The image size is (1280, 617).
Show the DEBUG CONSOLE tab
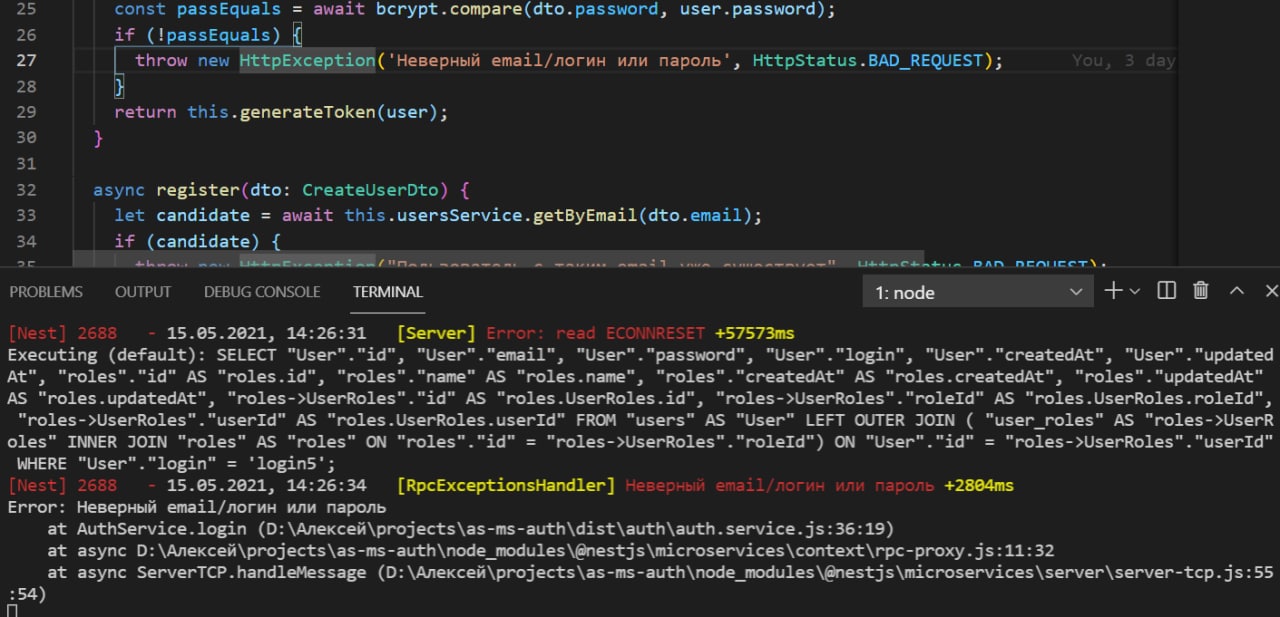tap(262, 292)
